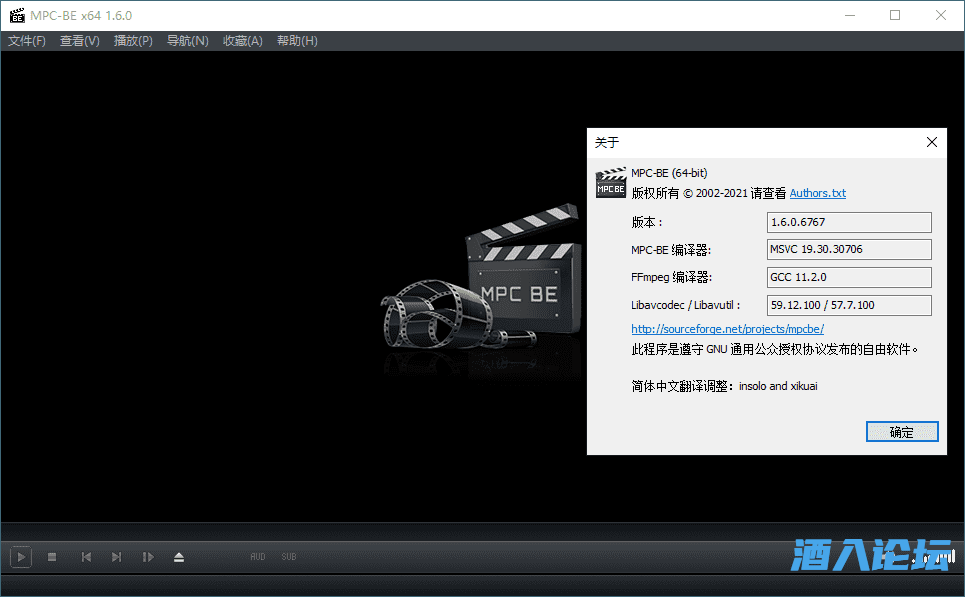Click the Frame step icon
Viewport: 965px width, 597px height.
pos(148,557)
